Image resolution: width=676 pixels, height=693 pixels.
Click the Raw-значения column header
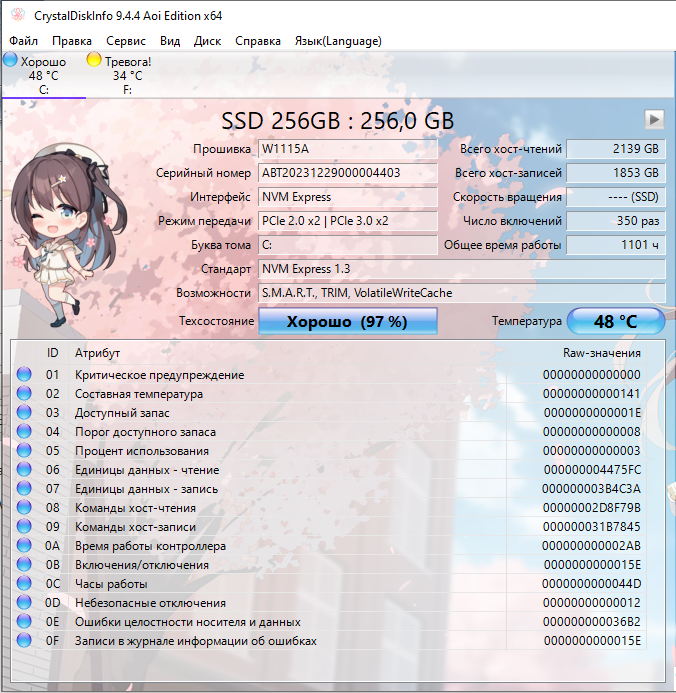[x=601, y=353]
